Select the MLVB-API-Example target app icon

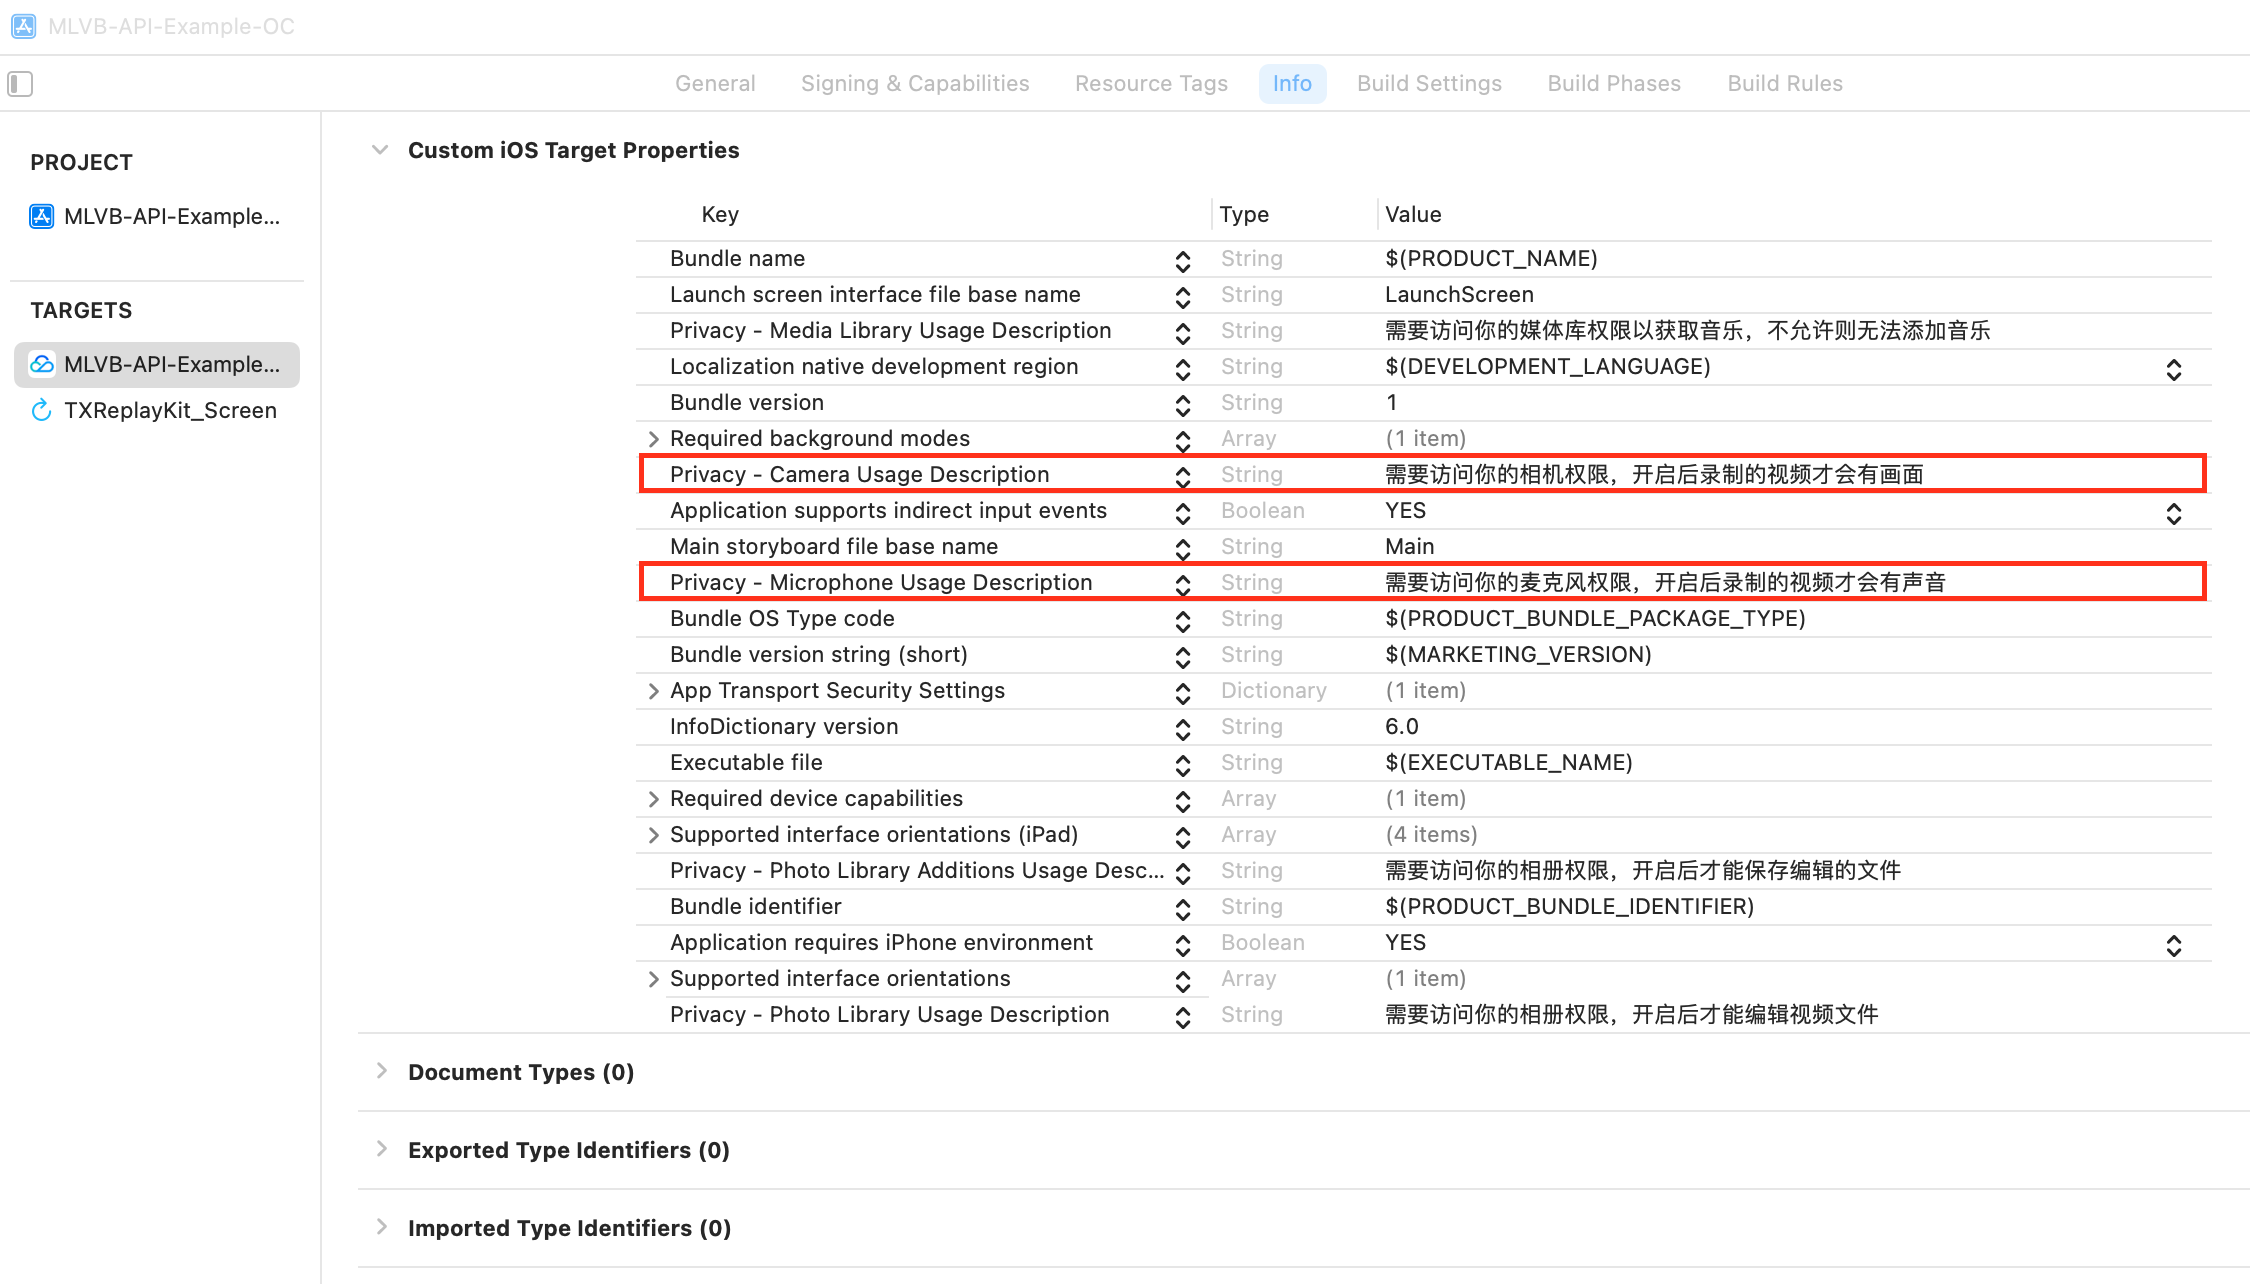click(42, 364)
